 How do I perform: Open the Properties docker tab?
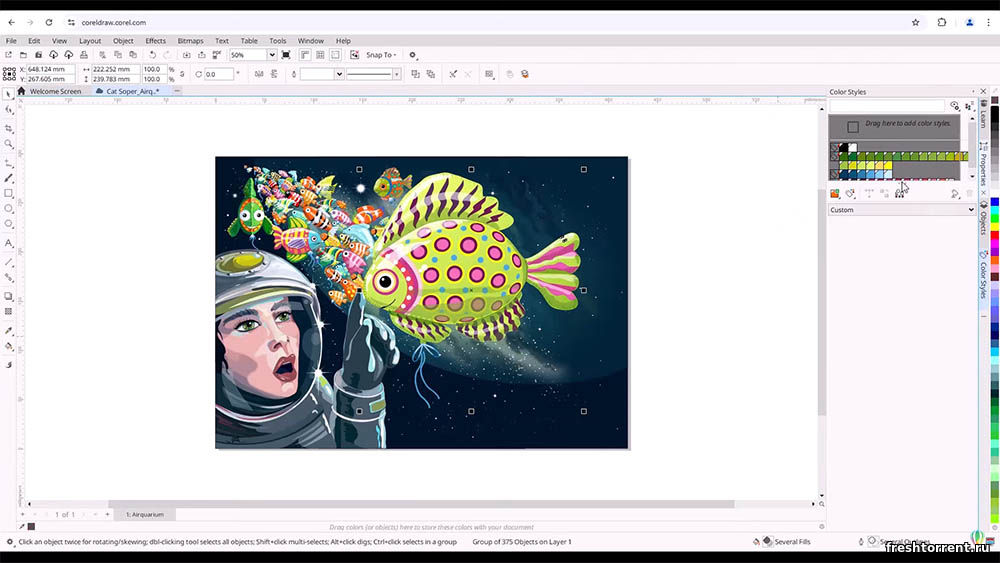click(x=983, y=165)
